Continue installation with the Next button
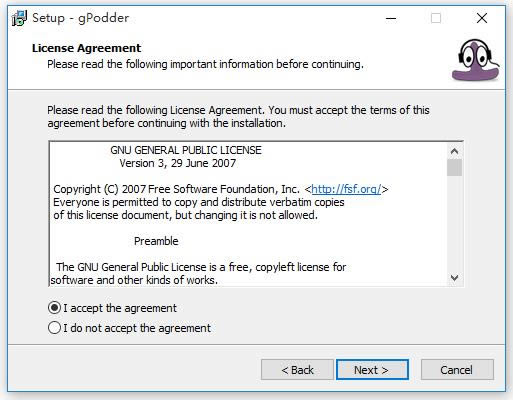 pos(372,370)
